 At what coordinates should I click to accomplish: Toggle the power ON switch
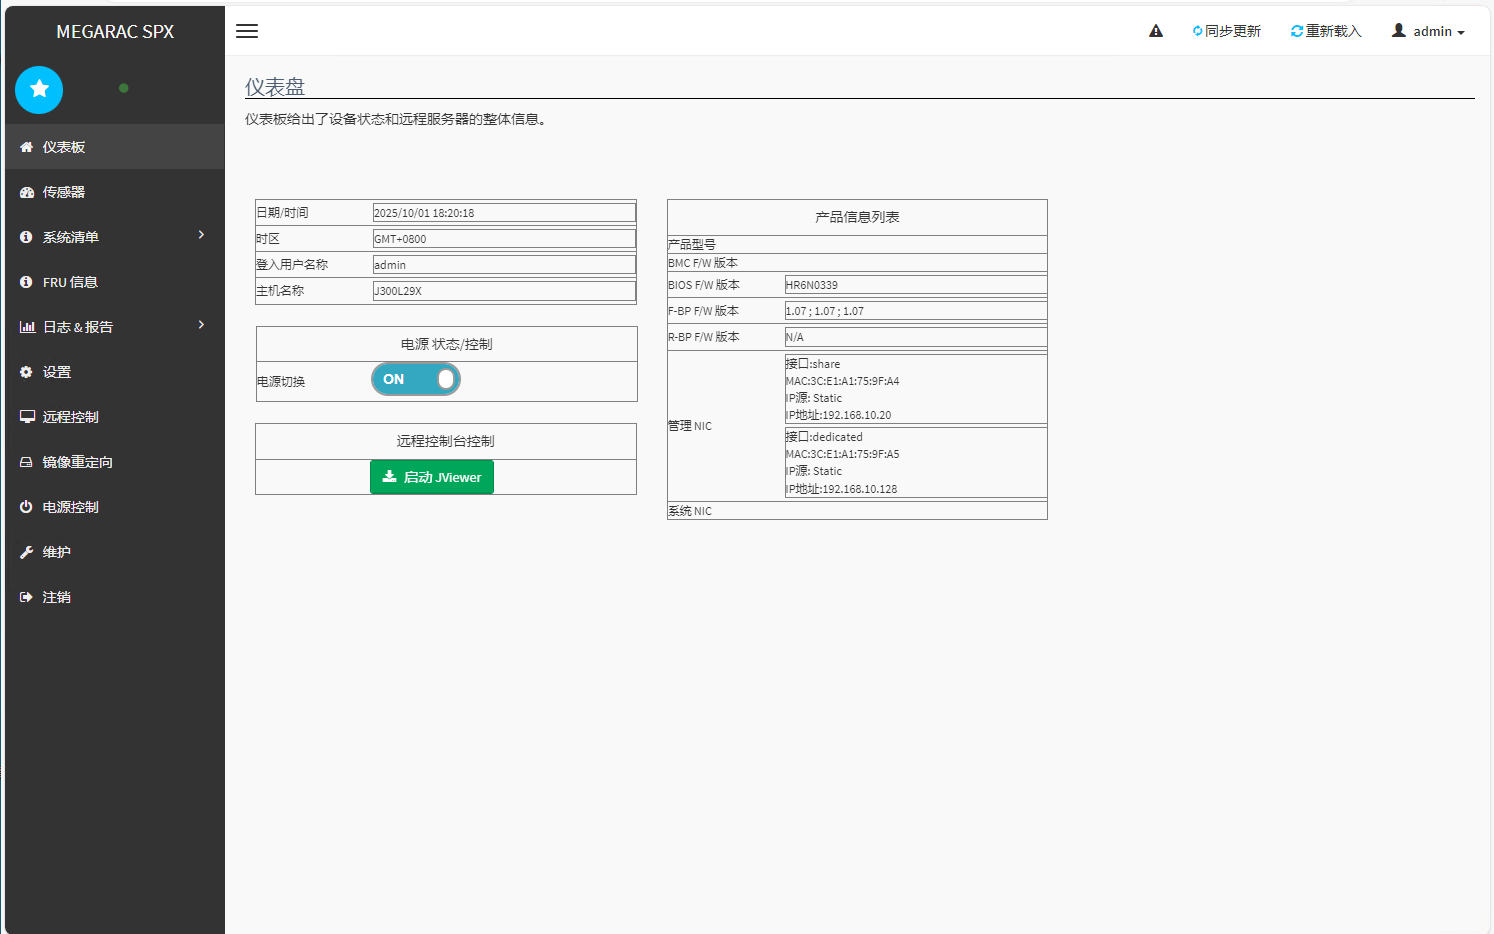(416, 379)
